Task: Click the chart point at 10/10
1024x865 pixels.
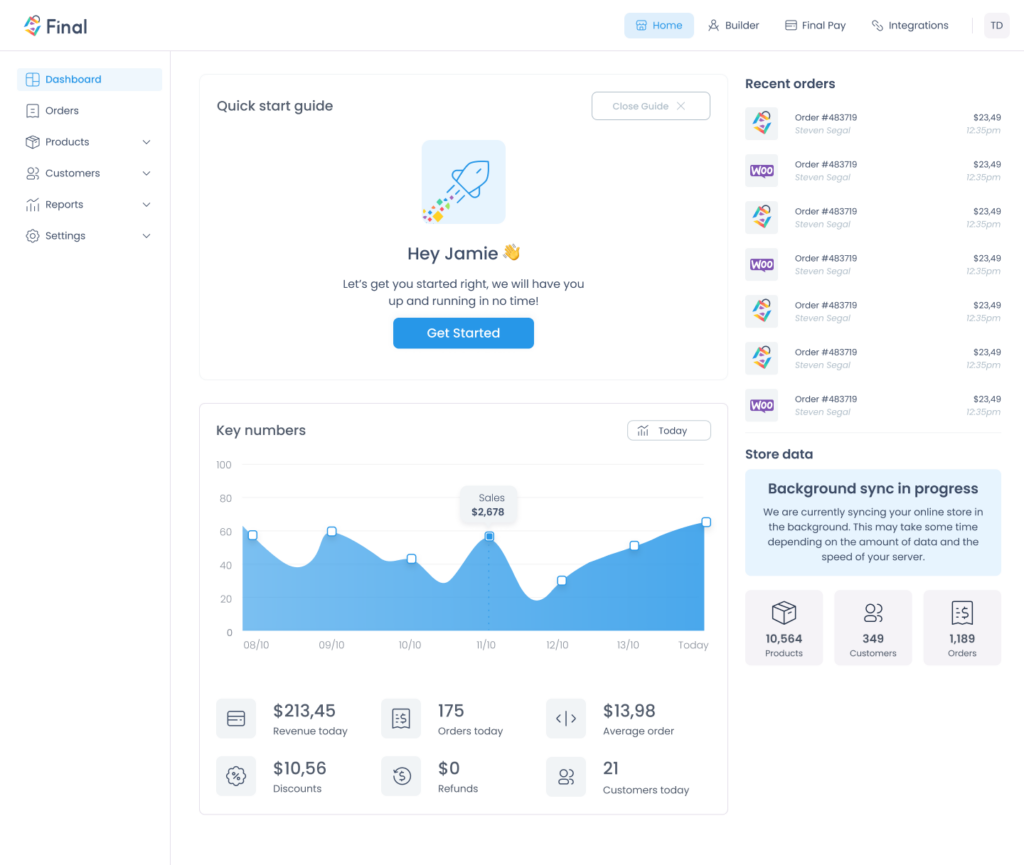Action: pos(411,559)
